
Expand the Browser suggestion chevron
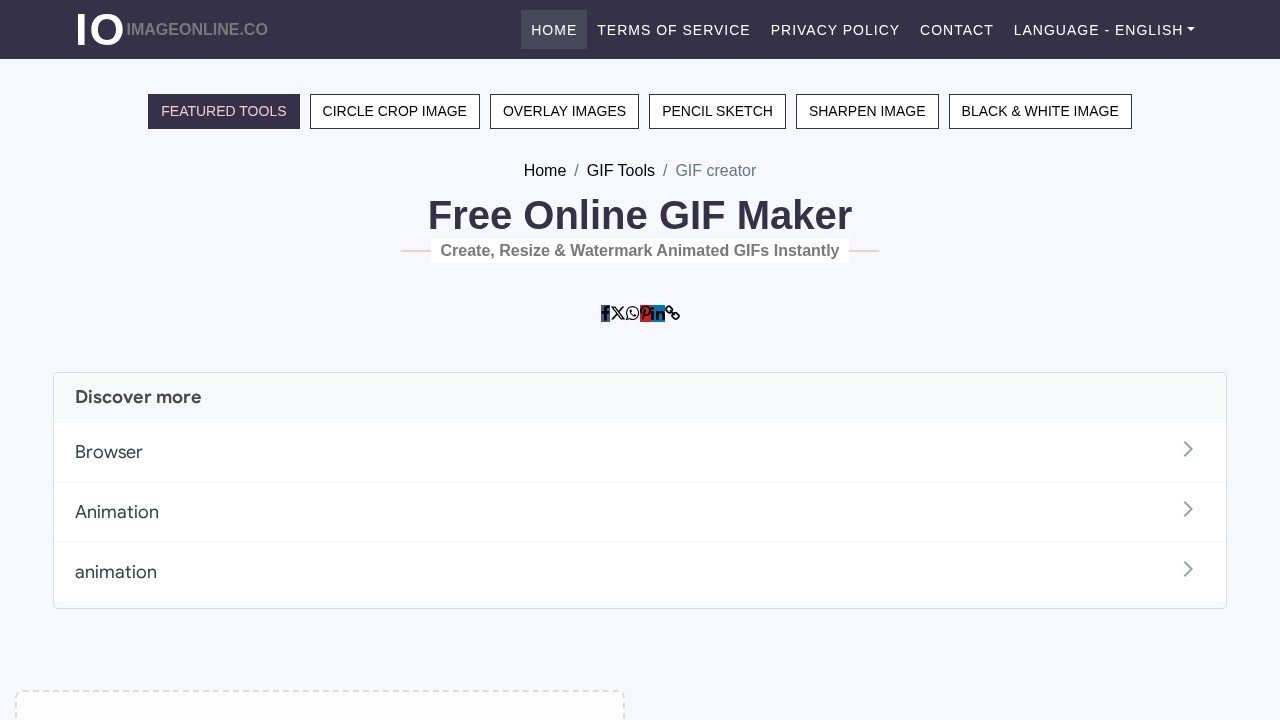(1187, 450)
